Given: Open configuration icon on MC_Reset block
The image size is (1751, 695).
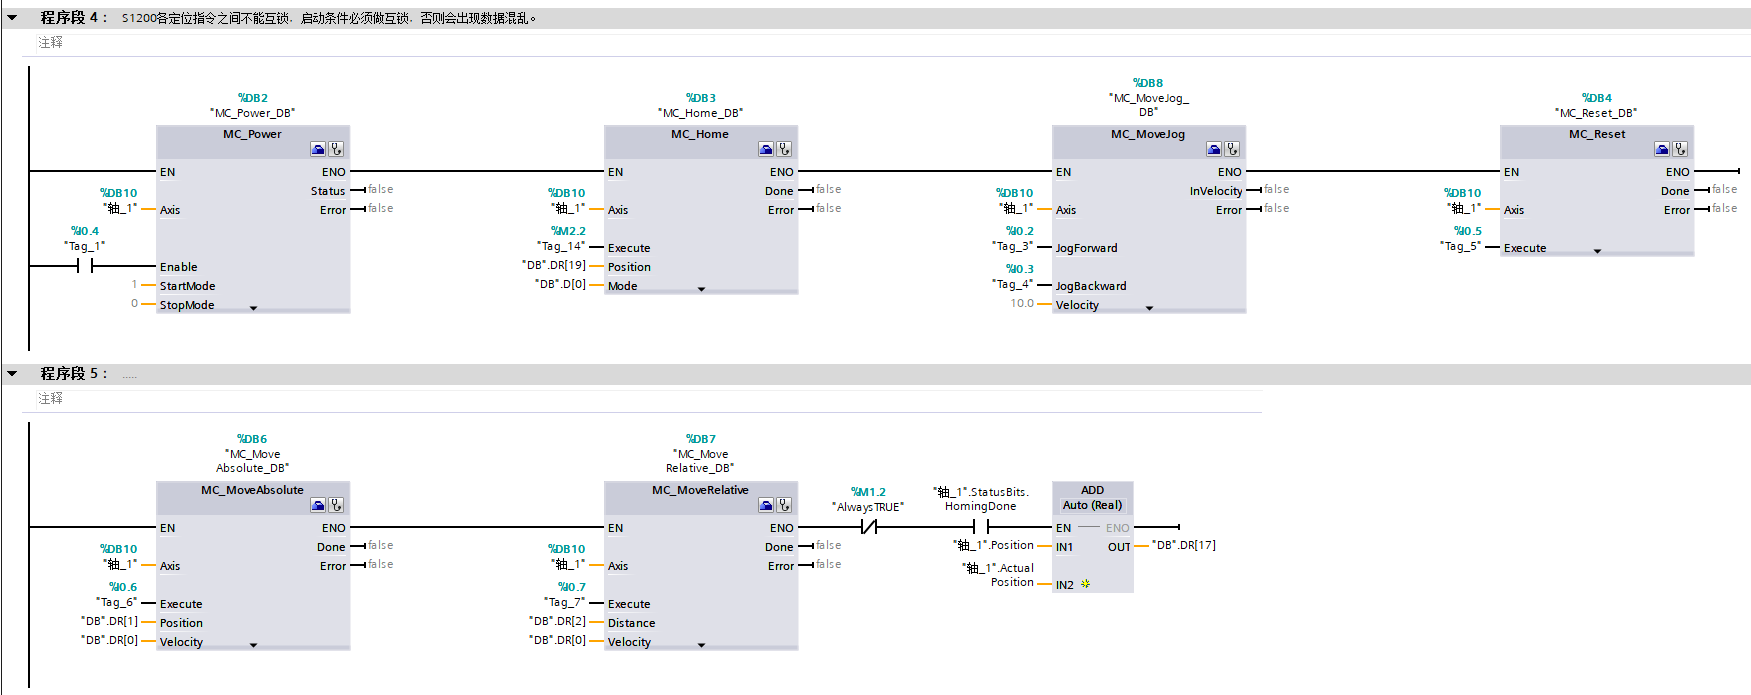Looking at the screenshot, I should pos(1662,149).
